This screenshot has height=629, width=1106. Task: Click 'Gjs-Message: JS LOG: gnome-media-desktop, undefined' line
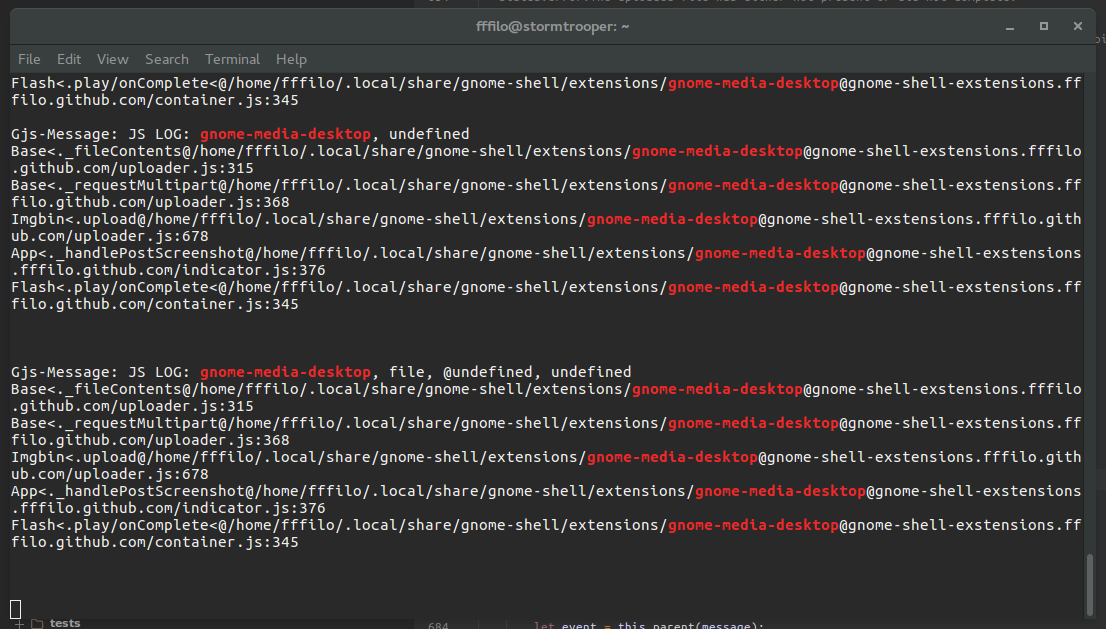240,134
